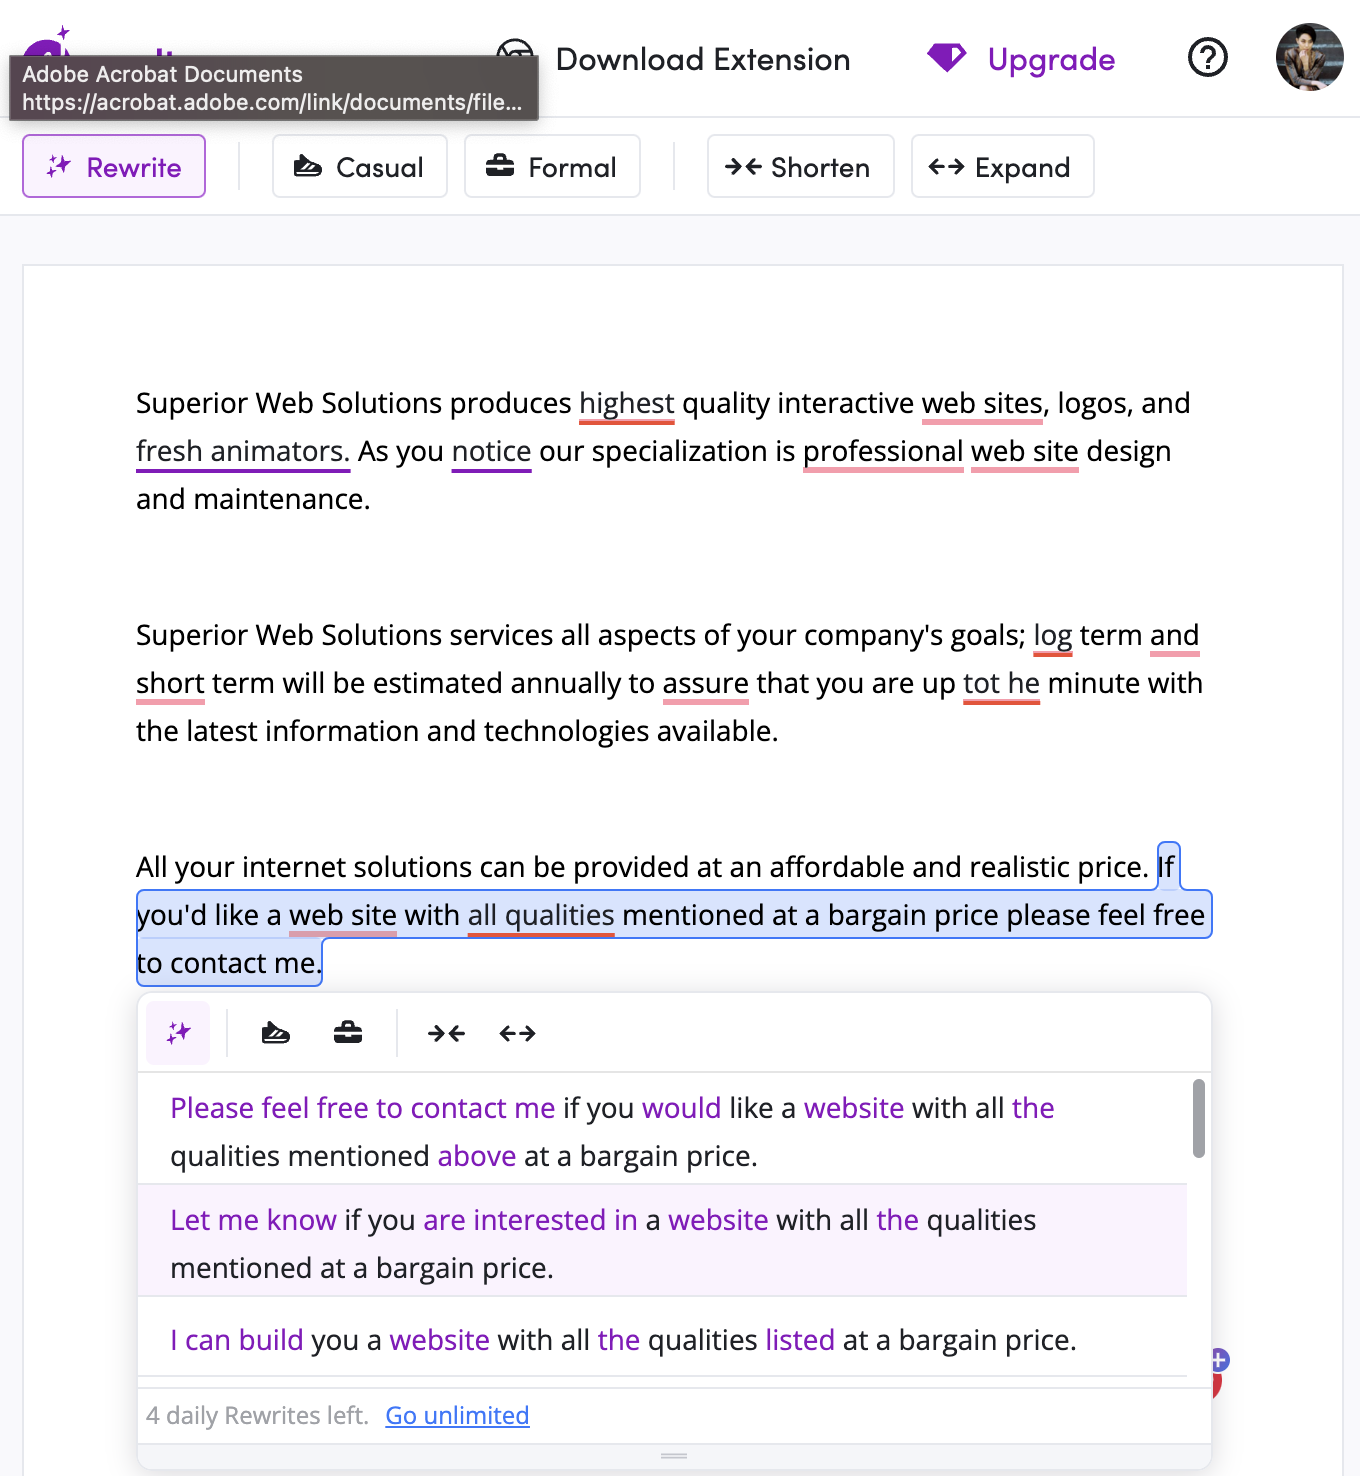Click the underlined word 'log'
The height and width of the screenshot is (1476, 1360).
click(1052, 635)
